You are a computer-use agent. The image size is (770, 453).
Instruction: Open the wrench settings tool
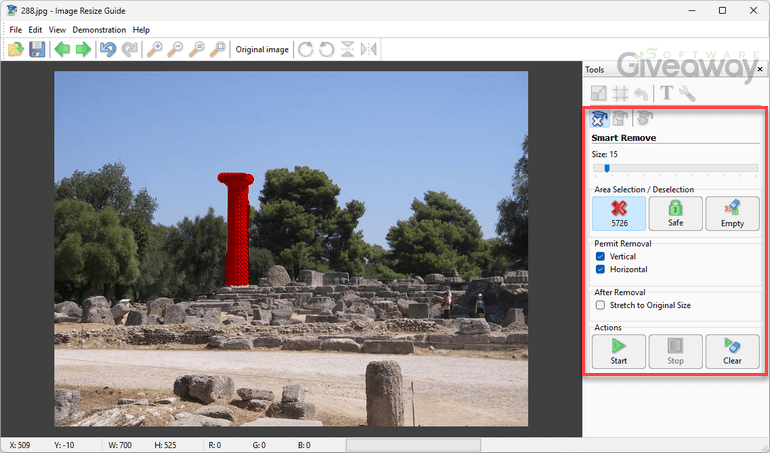[x=687, y=93]
